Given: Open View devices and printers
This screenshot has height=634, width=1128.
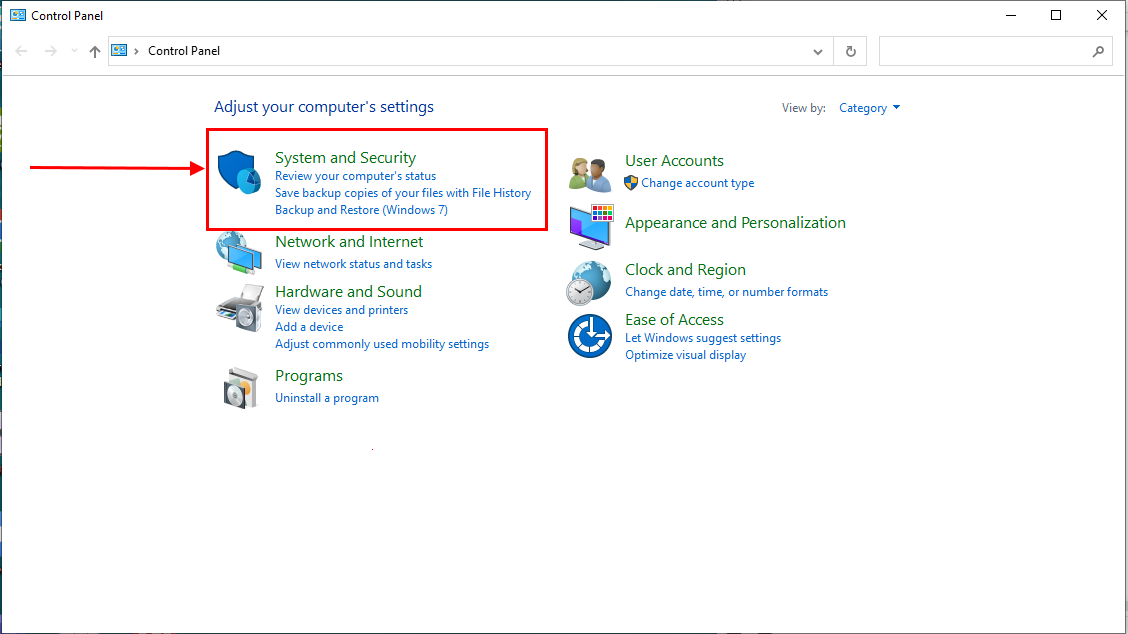Looking at the screenshot, I should (x=341, y=310).
